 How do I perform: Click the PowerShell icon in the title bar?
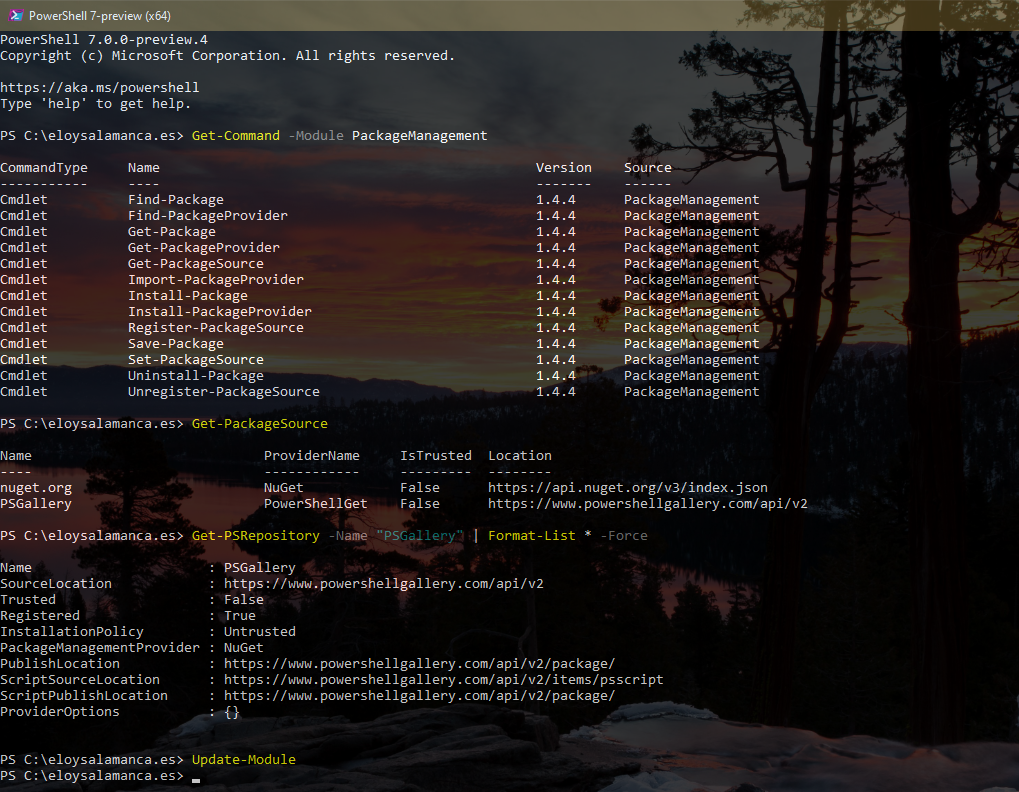click(x=14, y=15)
